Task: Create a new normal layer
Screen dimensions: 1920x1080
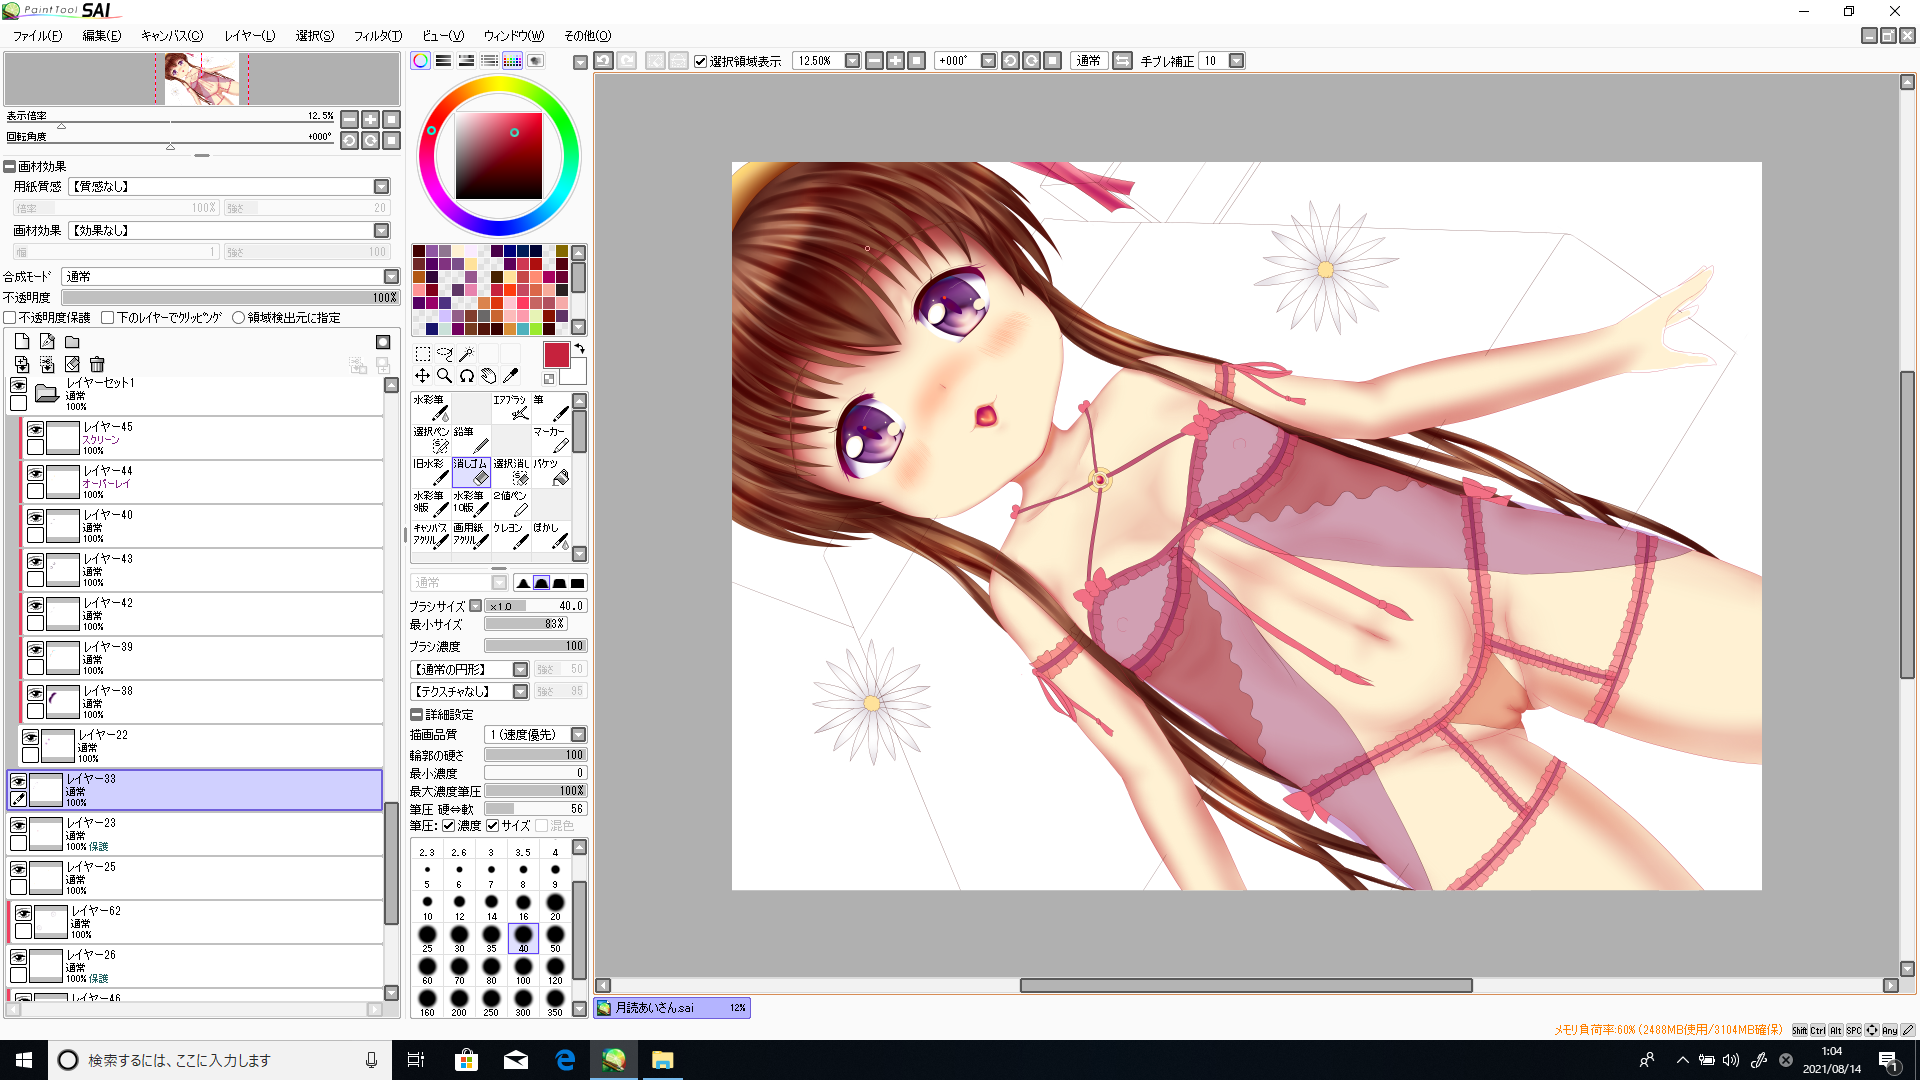Action: coord(22,342)
